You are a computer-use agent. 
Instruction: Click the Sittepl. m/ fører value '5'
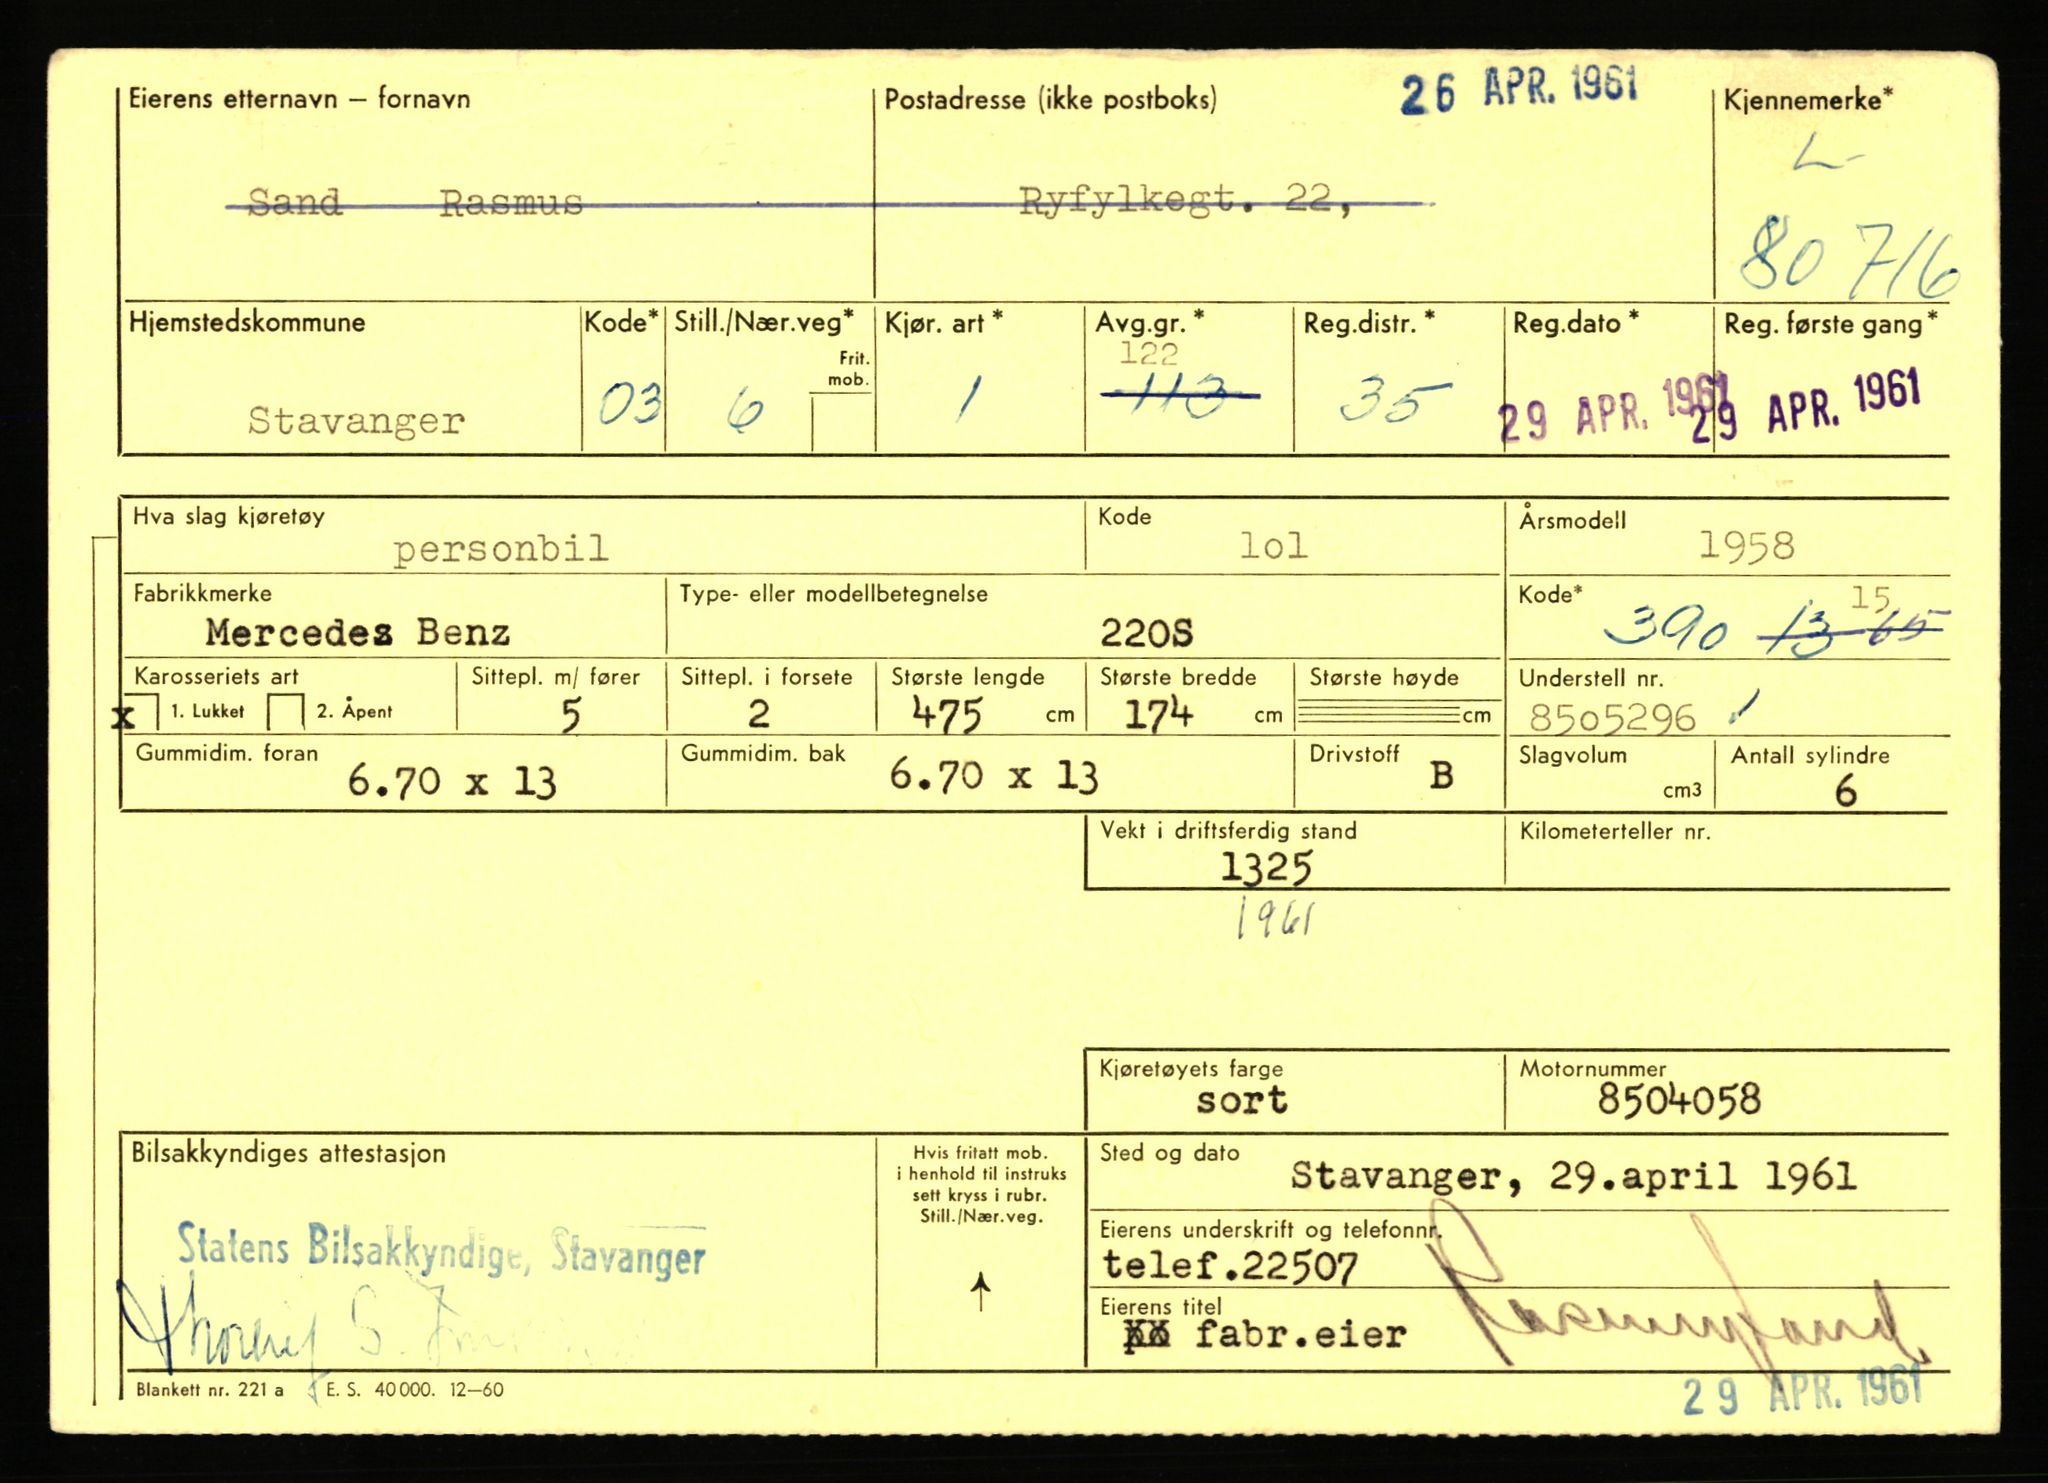click(x=570, y=715)
